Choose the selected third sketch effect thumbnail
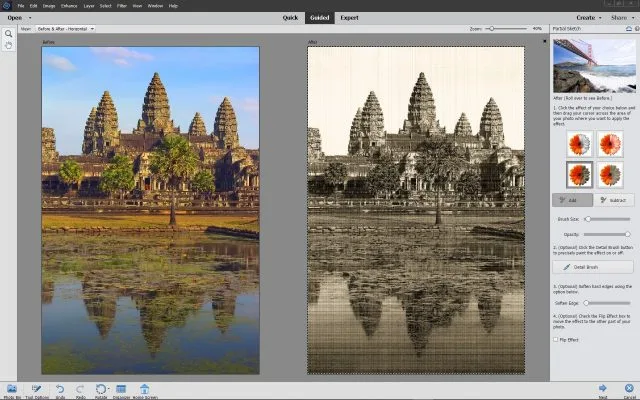Screen dimensions: 640x400 (580, 175)
